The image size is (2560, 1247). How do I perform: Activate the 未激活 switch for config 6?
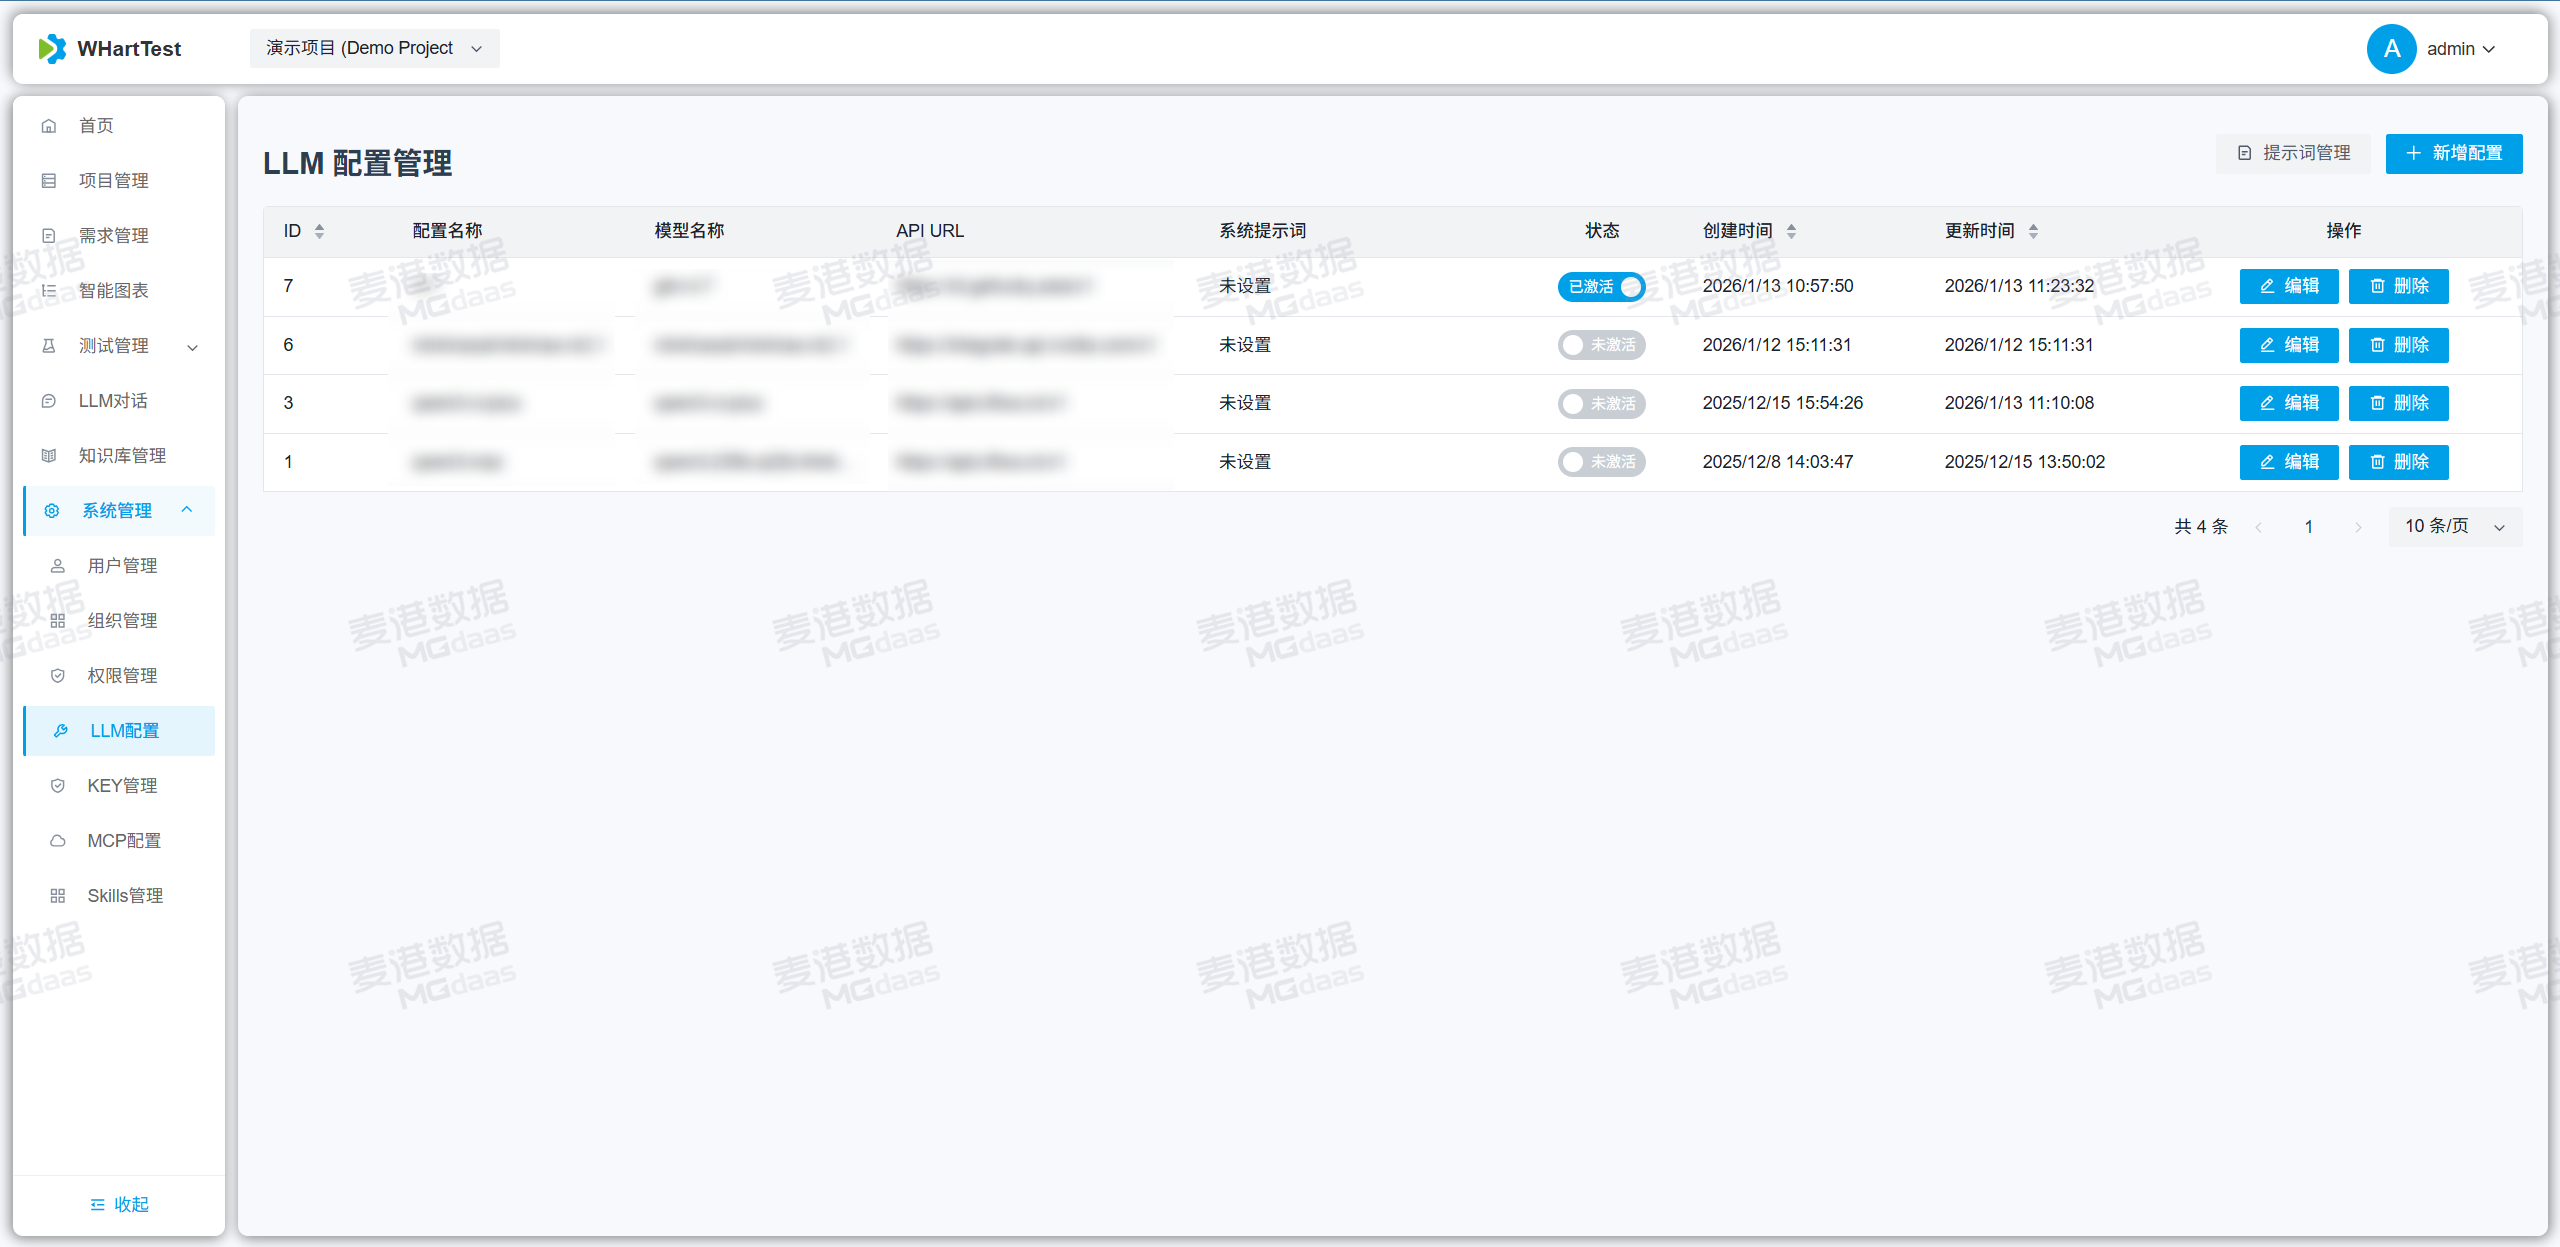[x=1601, y=345]
